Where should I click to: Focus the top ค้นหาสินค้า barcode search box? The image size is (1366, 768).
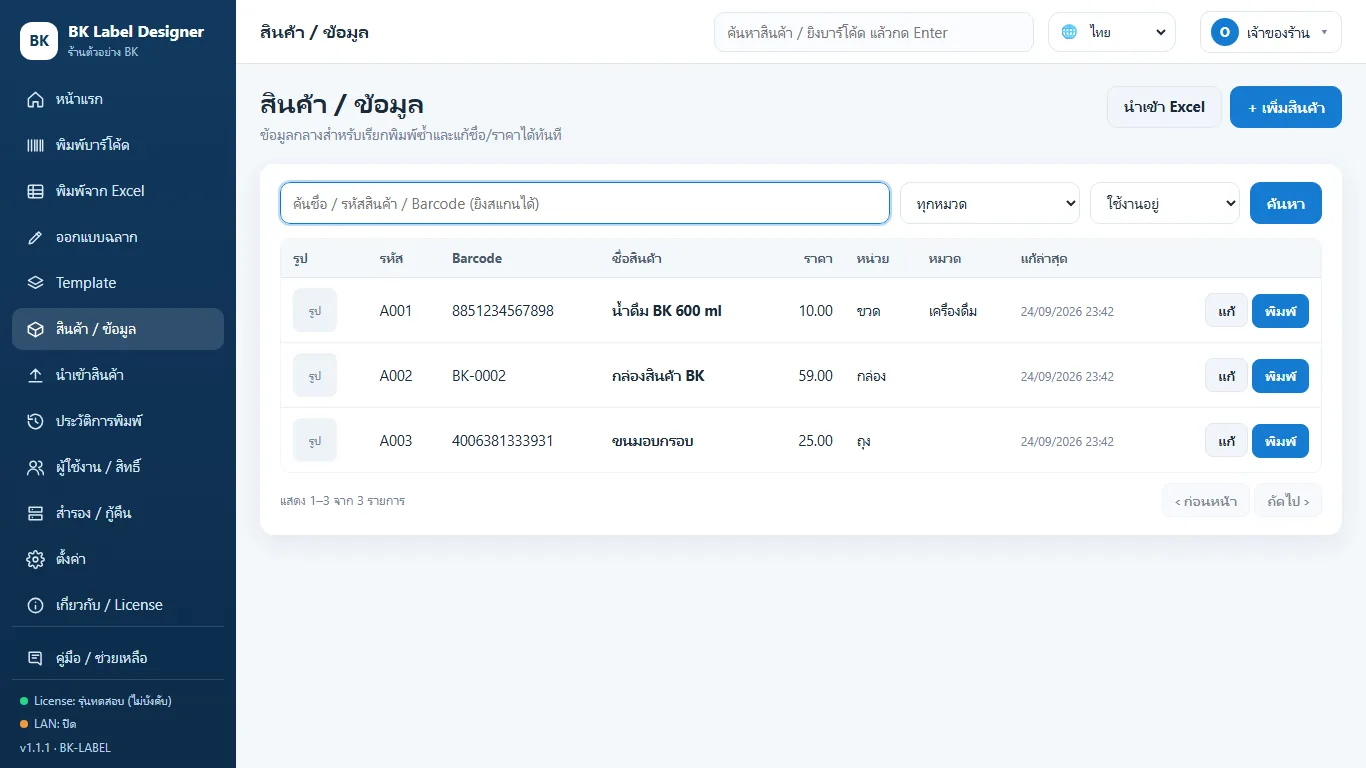pyautogui.click(x=874, y=32)
